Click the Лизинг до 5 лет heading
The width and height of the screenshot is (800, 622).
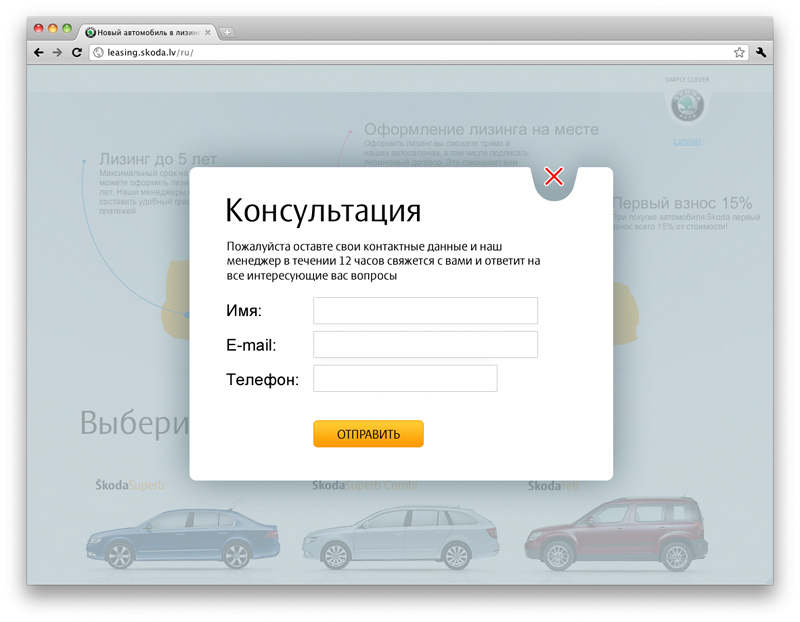[158, 159]
